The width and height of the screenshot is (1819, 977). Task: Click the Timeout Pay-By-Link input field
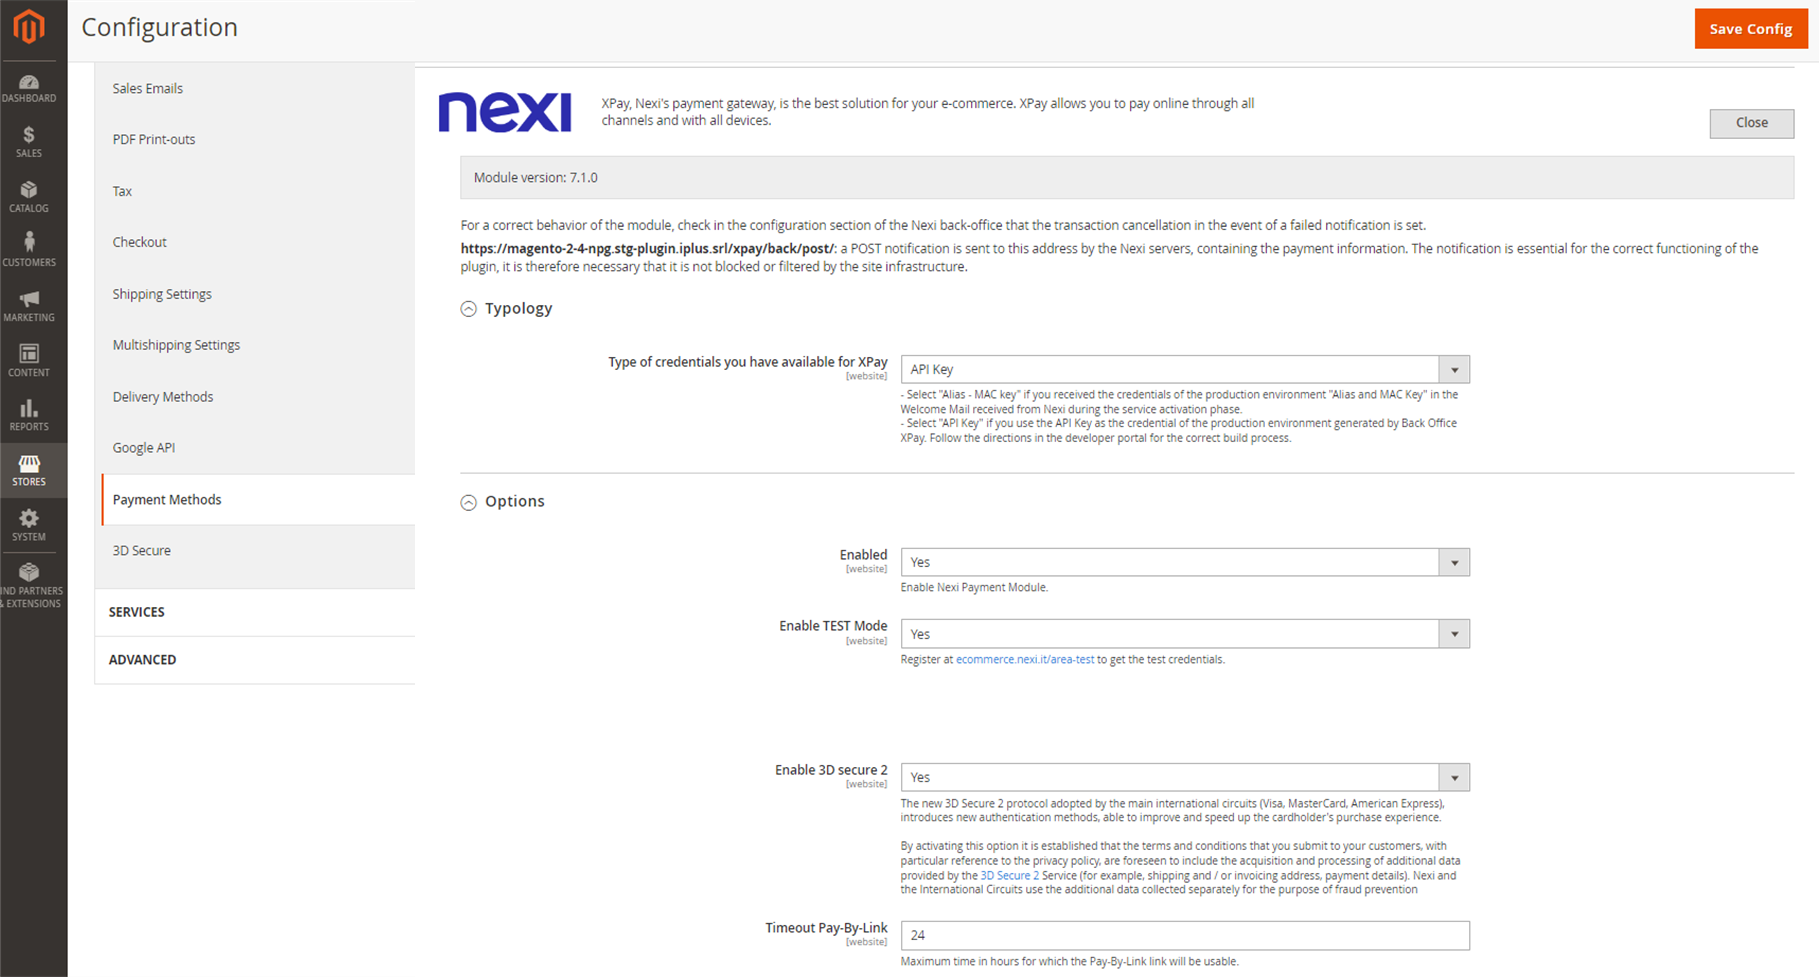(1185, 936)
